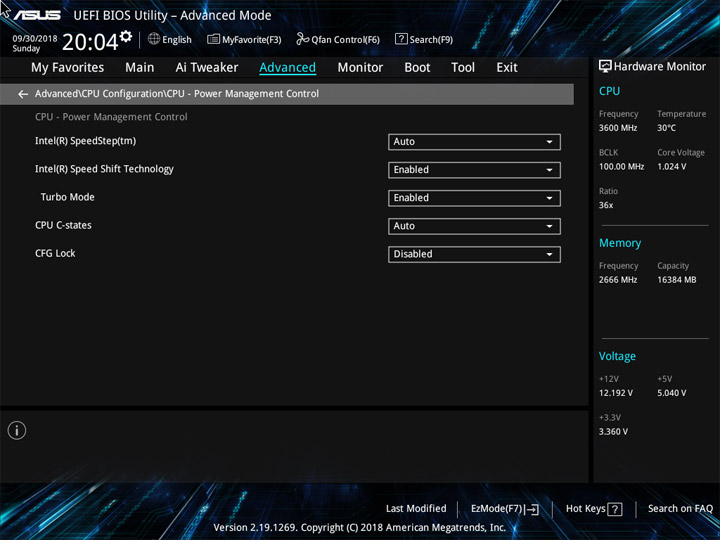Open the Intel Speed Shift Technology dropdown
Viewport: 720px width, 540px height.
tap(474, 170)
